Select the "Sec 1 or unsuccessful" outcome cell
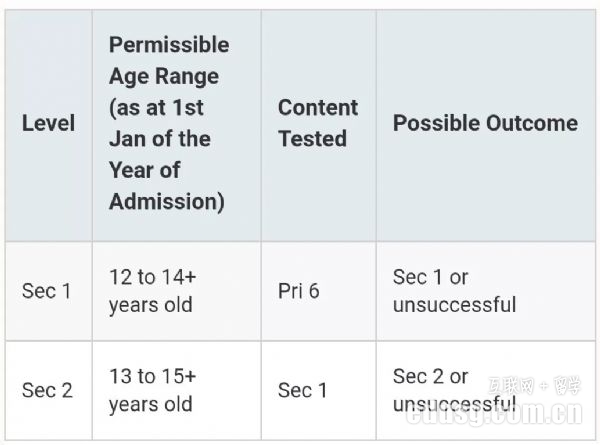The height and width of the screenshot is (445, 600). coord(454,291)
